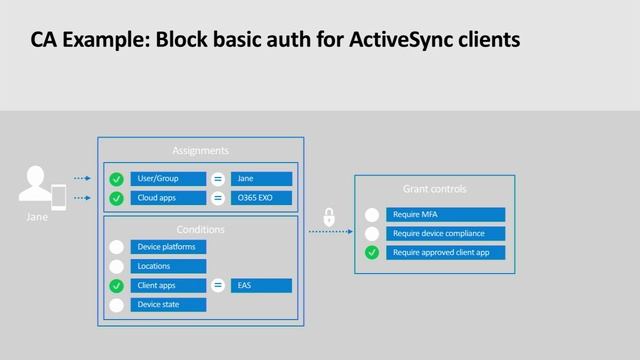Click the empty circle beside Device platforms
Image resolution: width=640 pixels, height=360 pixels.
116,247
